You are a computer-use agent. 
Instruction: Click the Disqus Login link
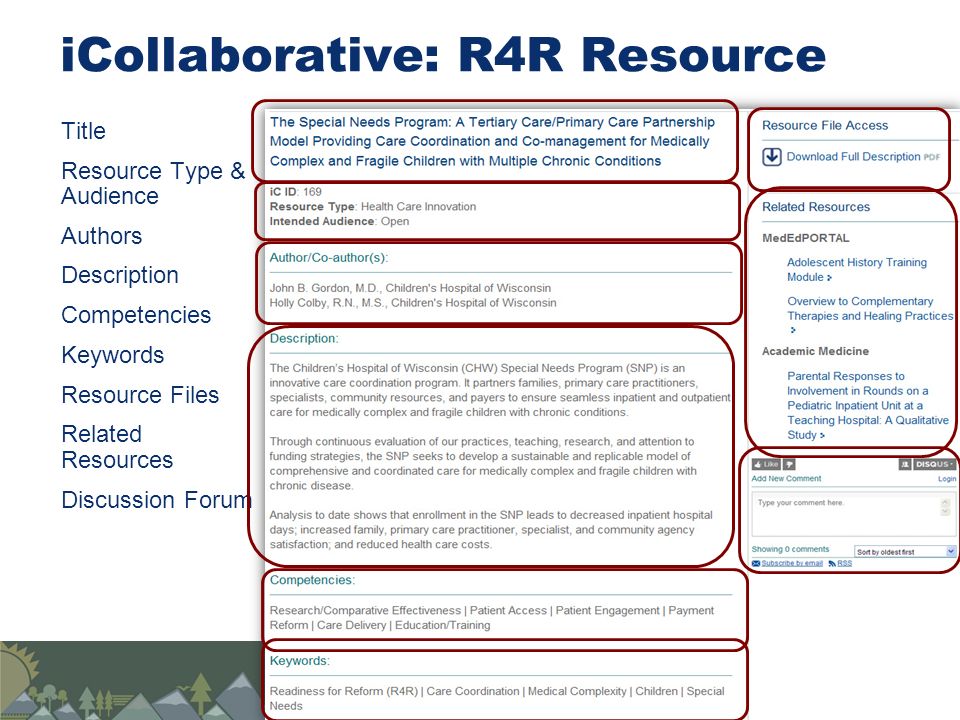pos(947,479)
